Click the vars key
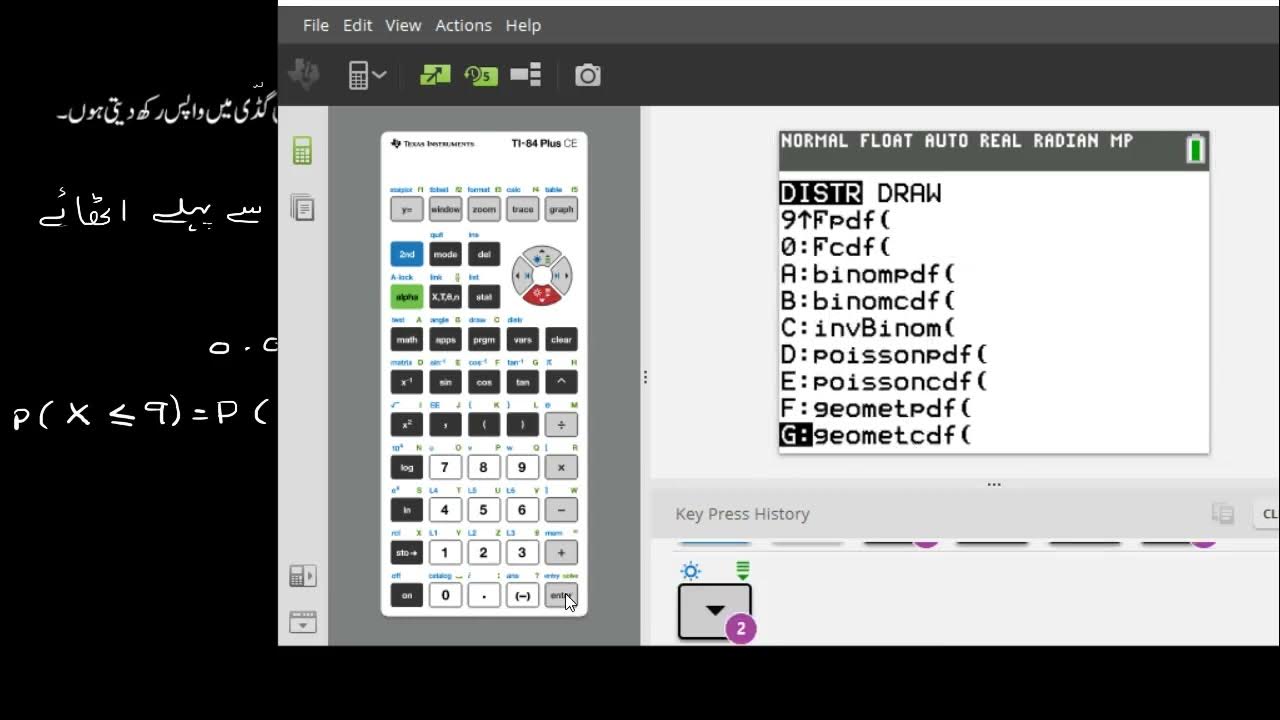This screenshot has width=1280, height=720. click(x=522, y=340)
